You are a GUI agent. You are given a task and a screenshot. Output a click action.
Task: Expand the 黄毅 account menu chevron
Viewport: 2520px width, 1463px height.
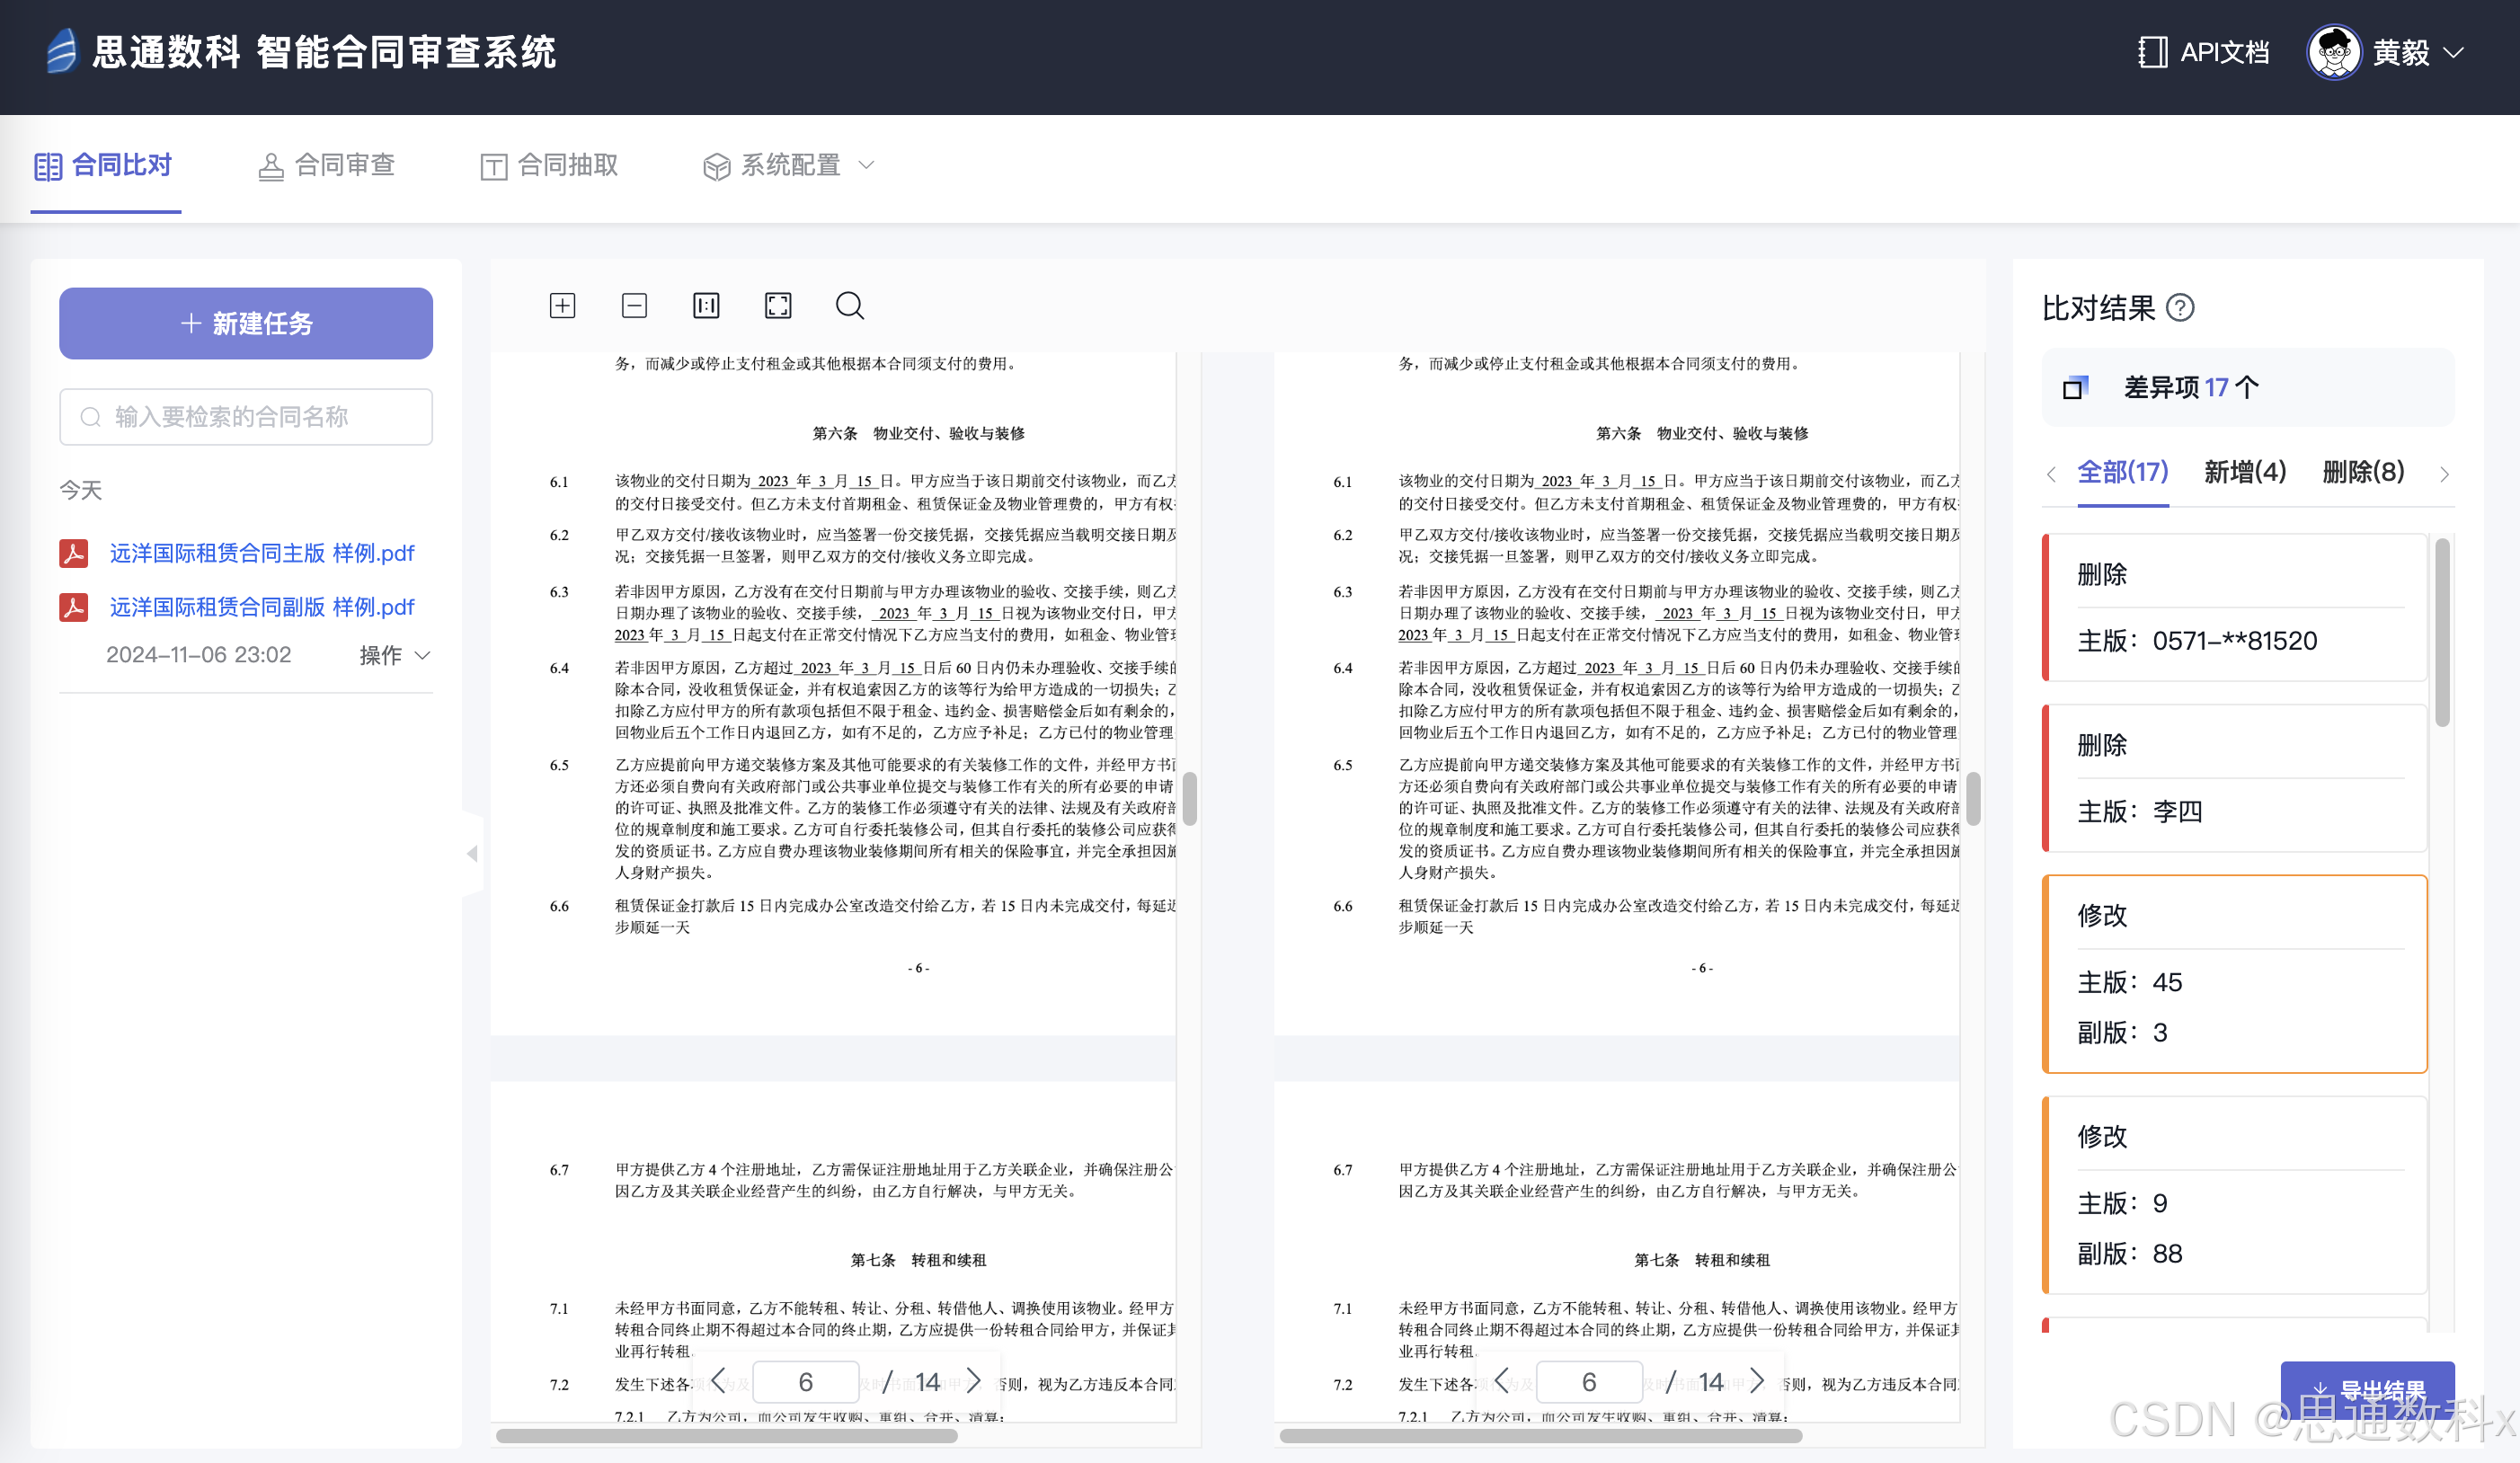pos(2454,52)
